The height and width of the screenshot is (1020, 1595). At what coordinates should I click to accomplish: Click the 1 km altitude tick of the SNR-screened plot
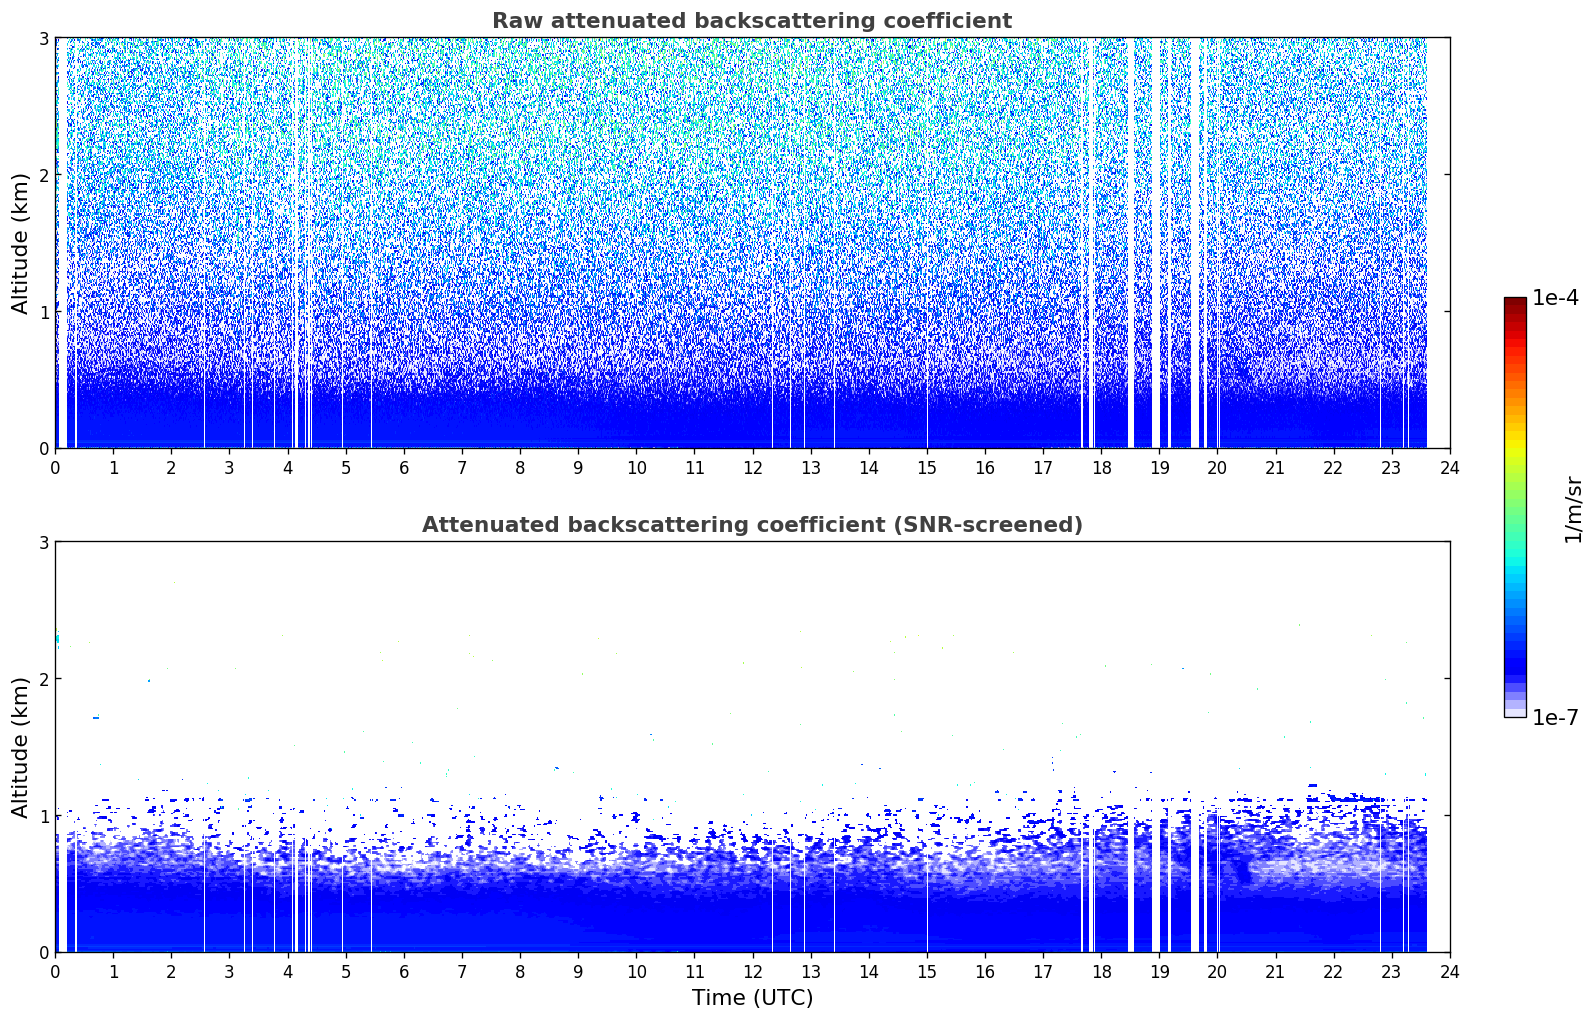pyautogui.click(x=43, y=816)
